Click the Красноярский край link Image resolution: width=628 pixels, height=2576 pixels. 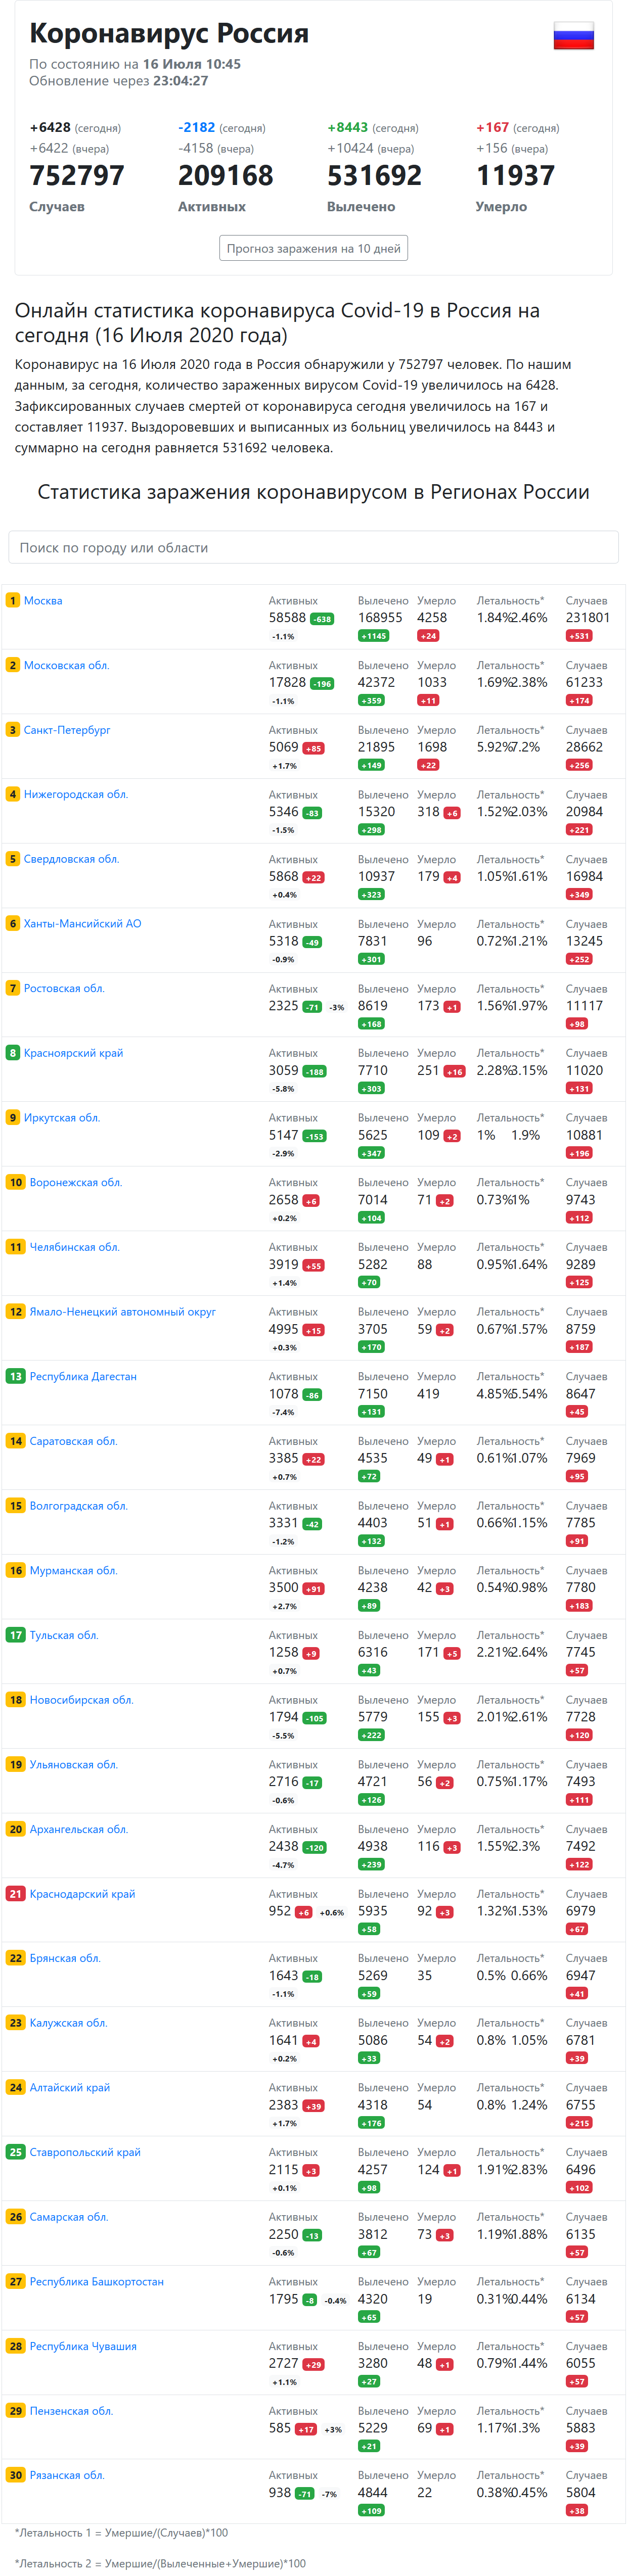[74, 1053]
